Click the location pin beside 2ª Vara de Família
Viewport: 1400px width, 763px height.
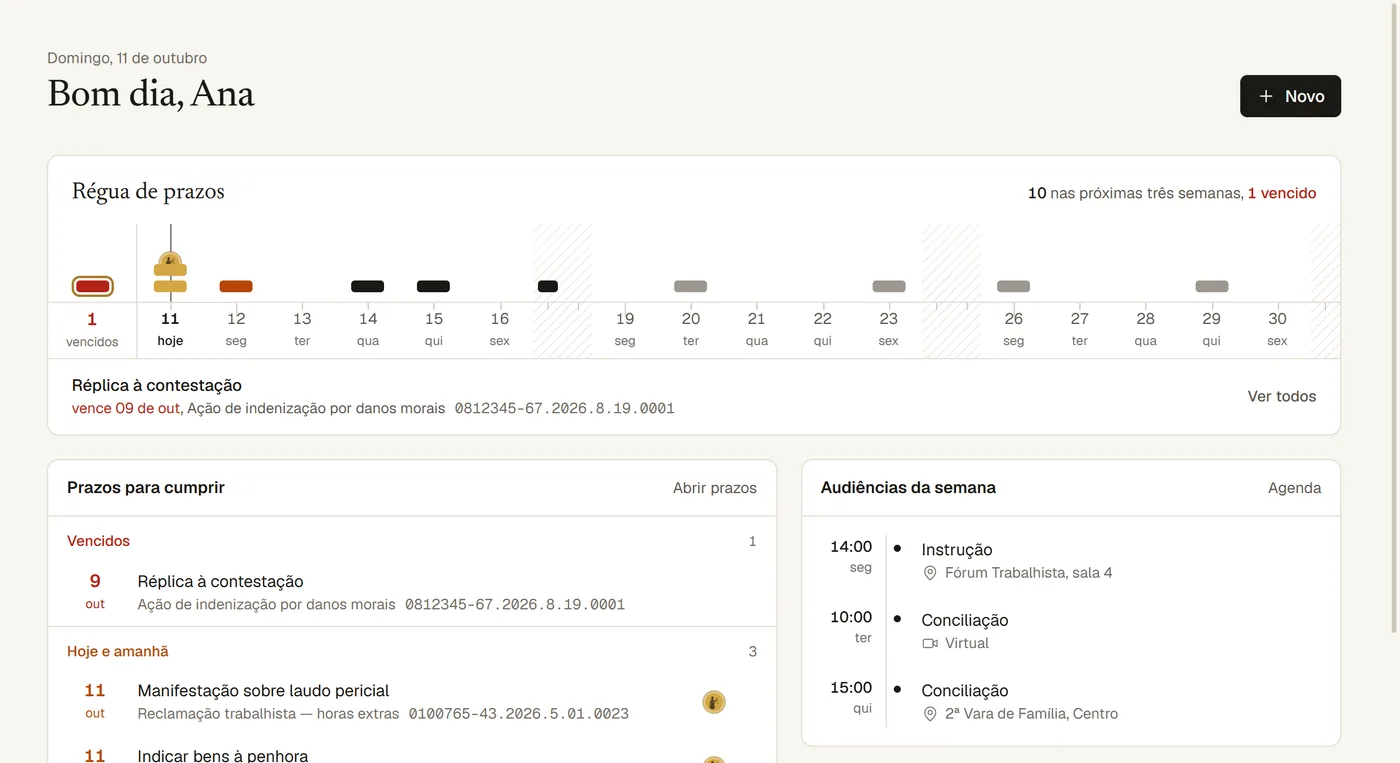(930, 714)
